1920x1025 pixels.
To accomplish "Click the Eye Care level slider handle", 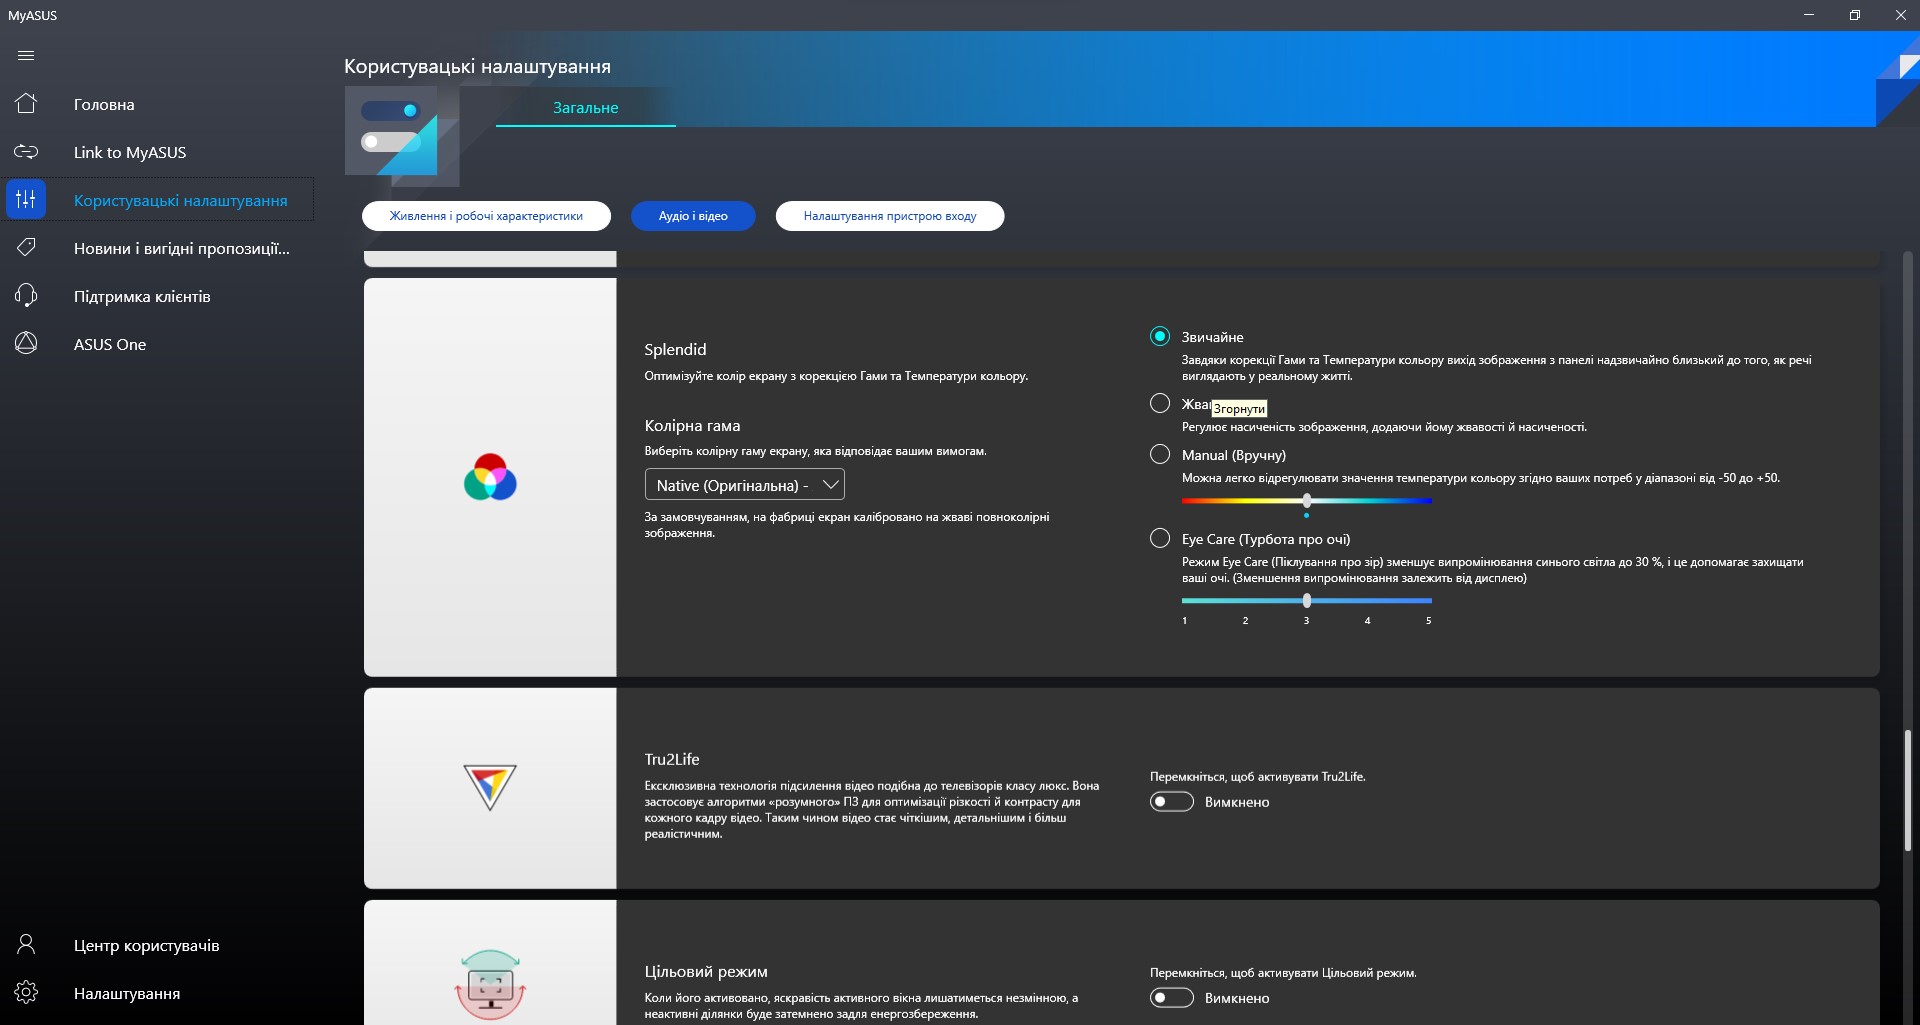I will point(1307,600).
